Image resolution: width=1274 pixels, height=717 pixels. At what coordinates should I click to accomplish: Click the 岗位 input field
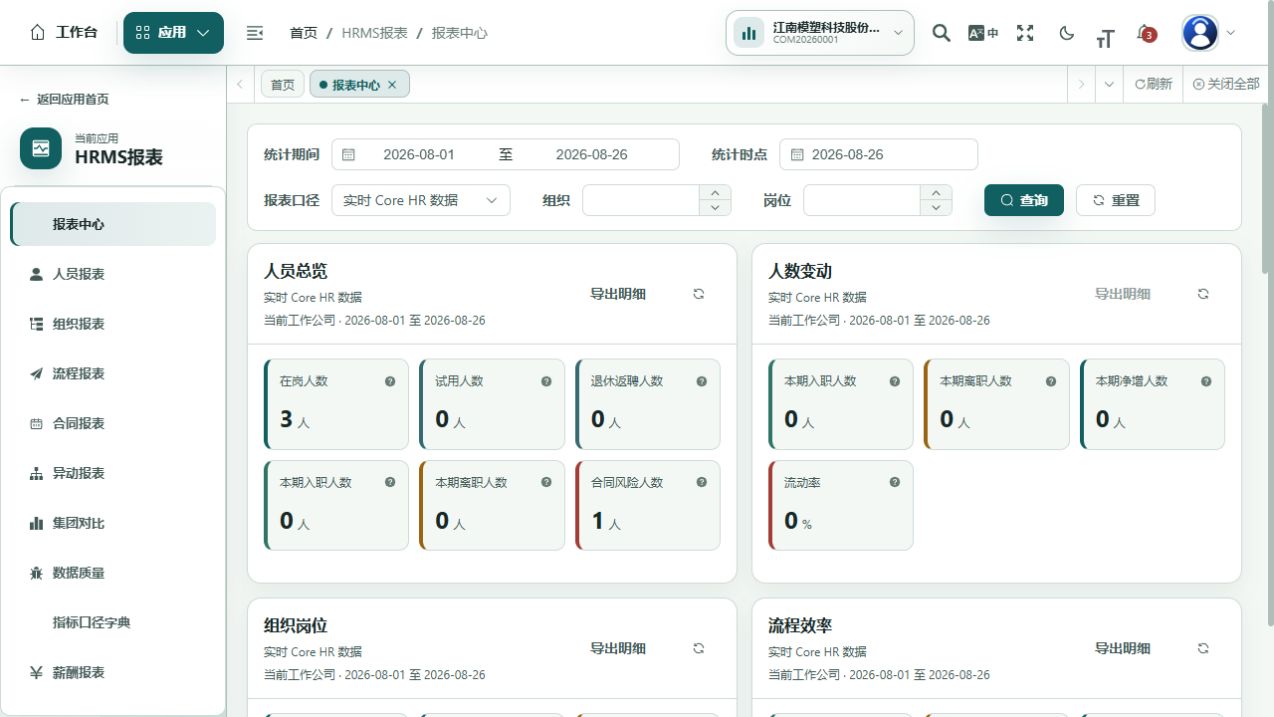click(x=862, y=200)
